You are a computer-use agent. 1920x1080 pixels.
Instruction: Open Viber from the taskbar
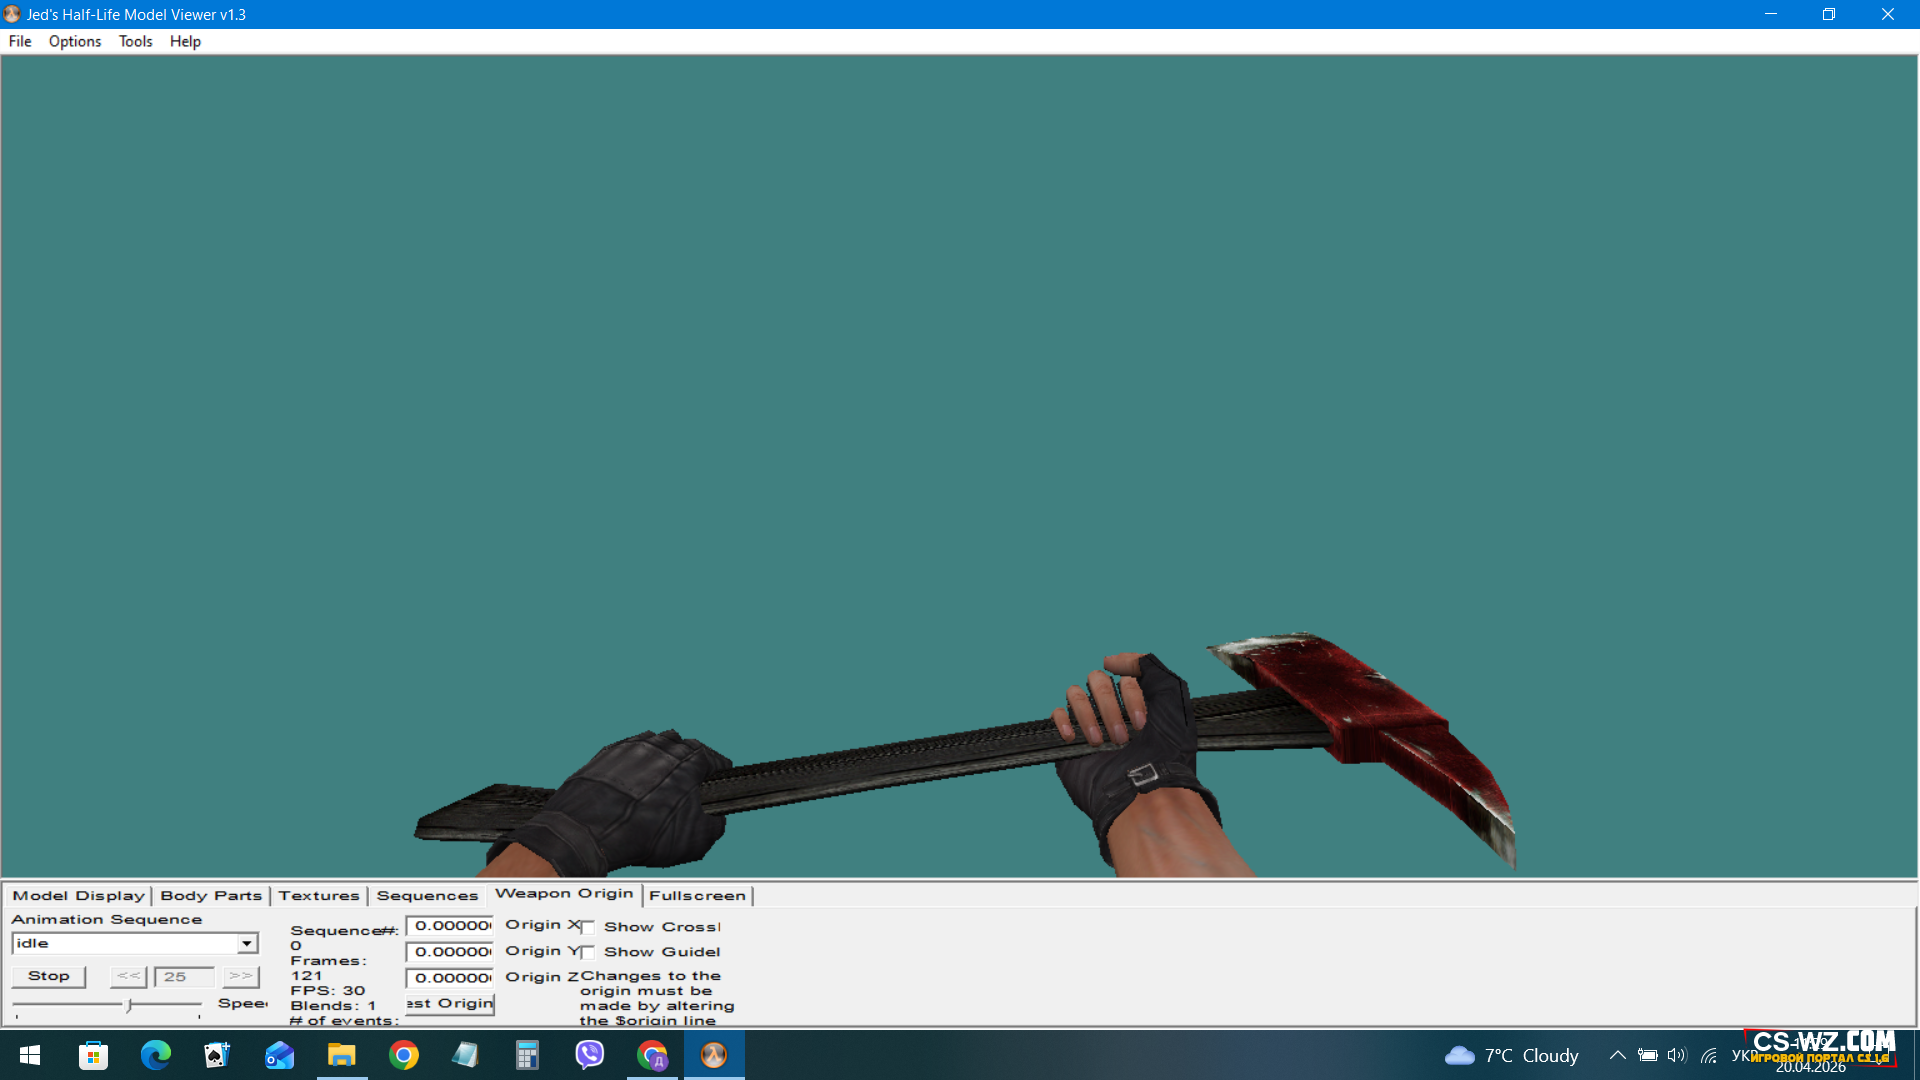[x=590, y=1055]
